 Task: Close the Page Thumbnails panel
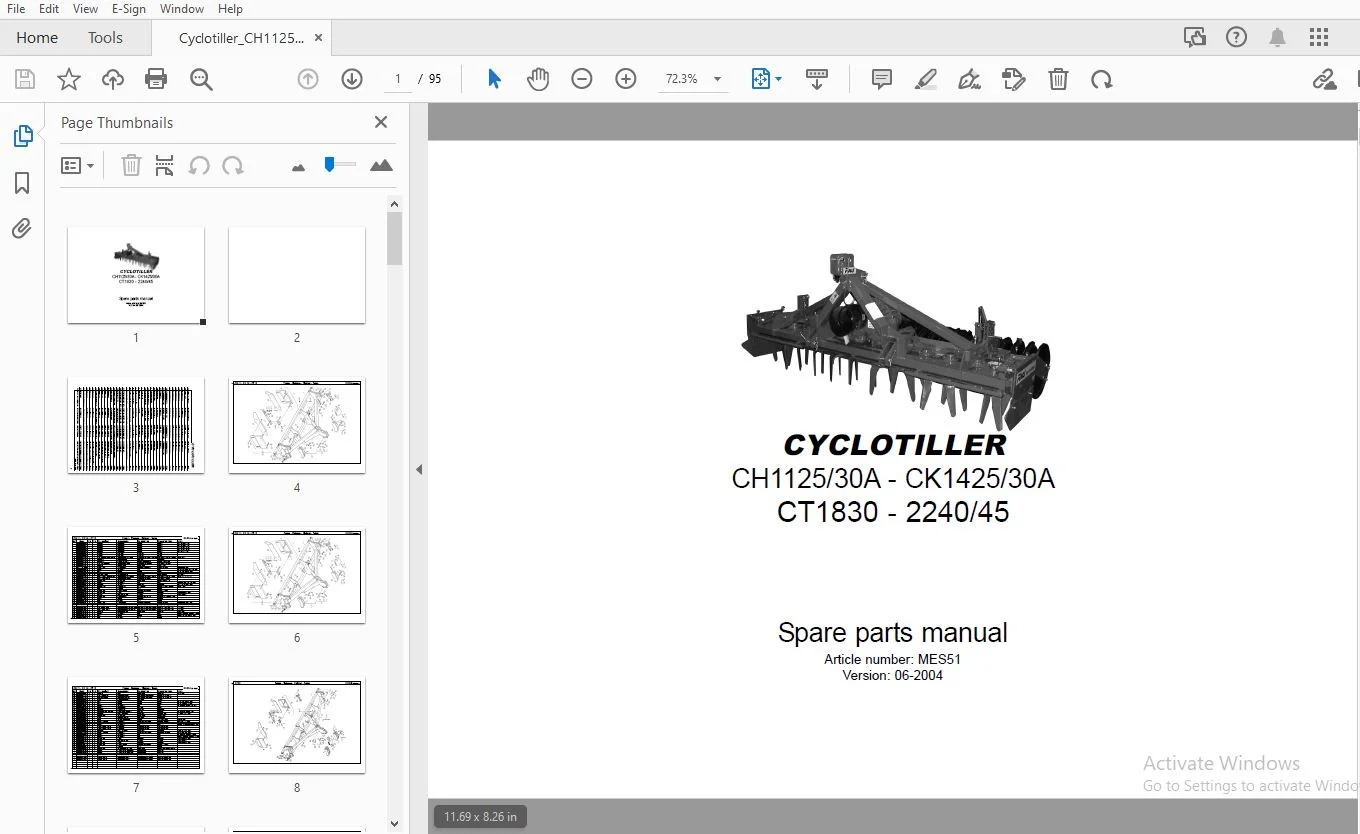pos(381,122)
